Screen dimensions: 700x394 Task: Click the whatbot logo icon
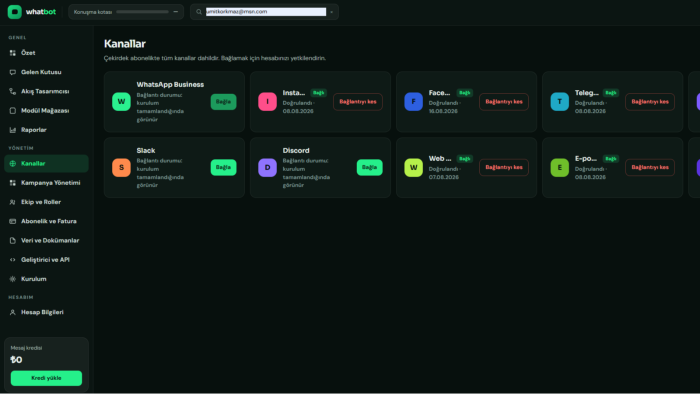coord(14,12)
